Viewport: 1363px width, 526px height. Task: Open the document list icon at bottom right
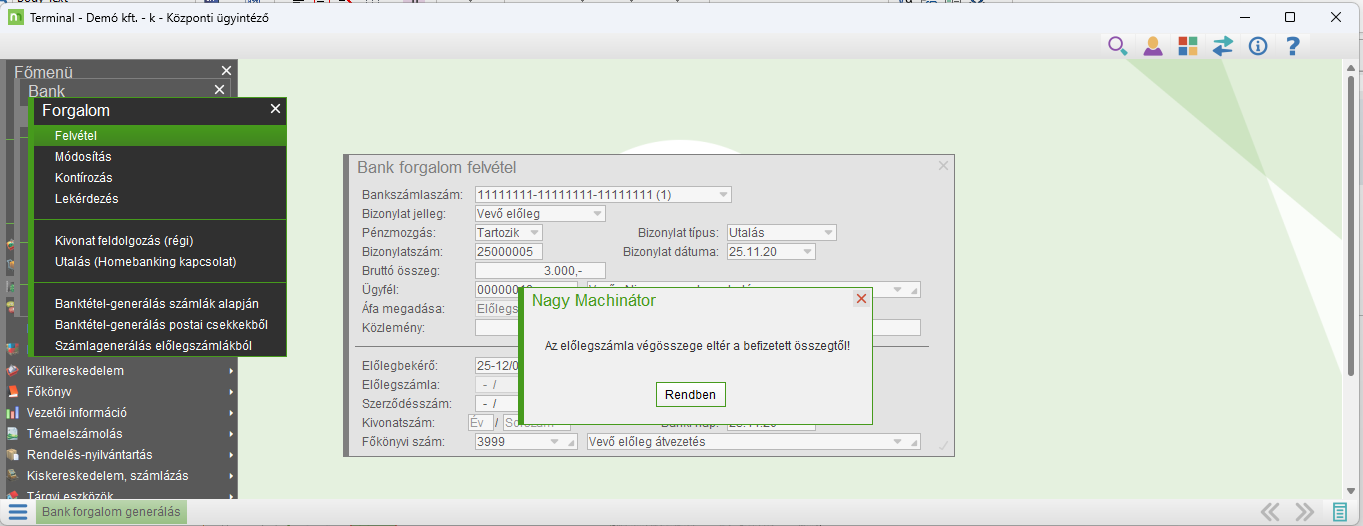coord(1340,512)
